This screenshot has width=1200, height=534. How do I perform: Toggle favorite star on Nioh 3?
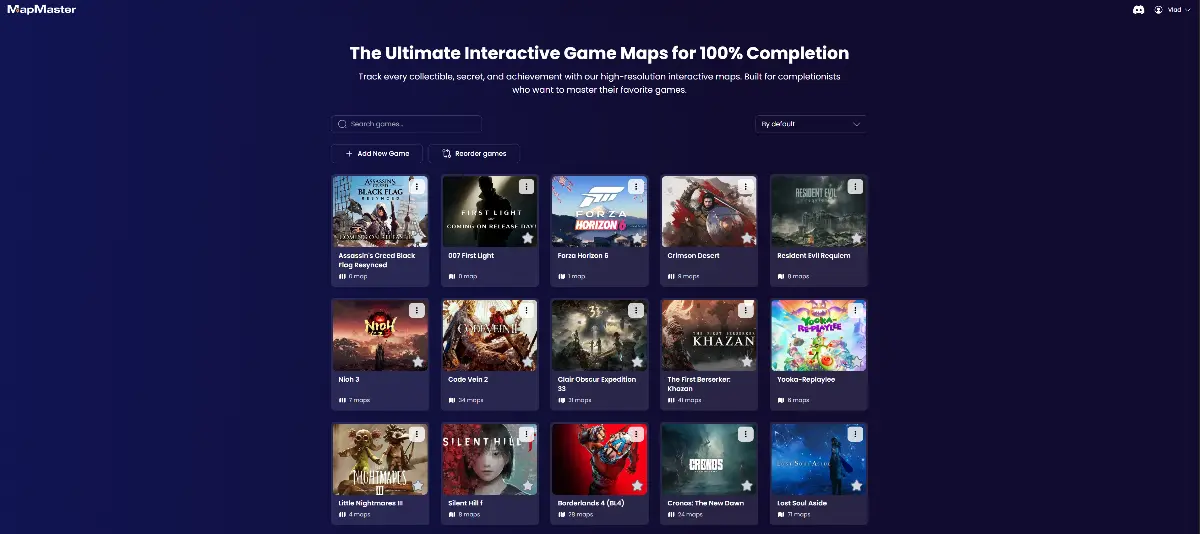pyautogui.click(x=417, y=362)
